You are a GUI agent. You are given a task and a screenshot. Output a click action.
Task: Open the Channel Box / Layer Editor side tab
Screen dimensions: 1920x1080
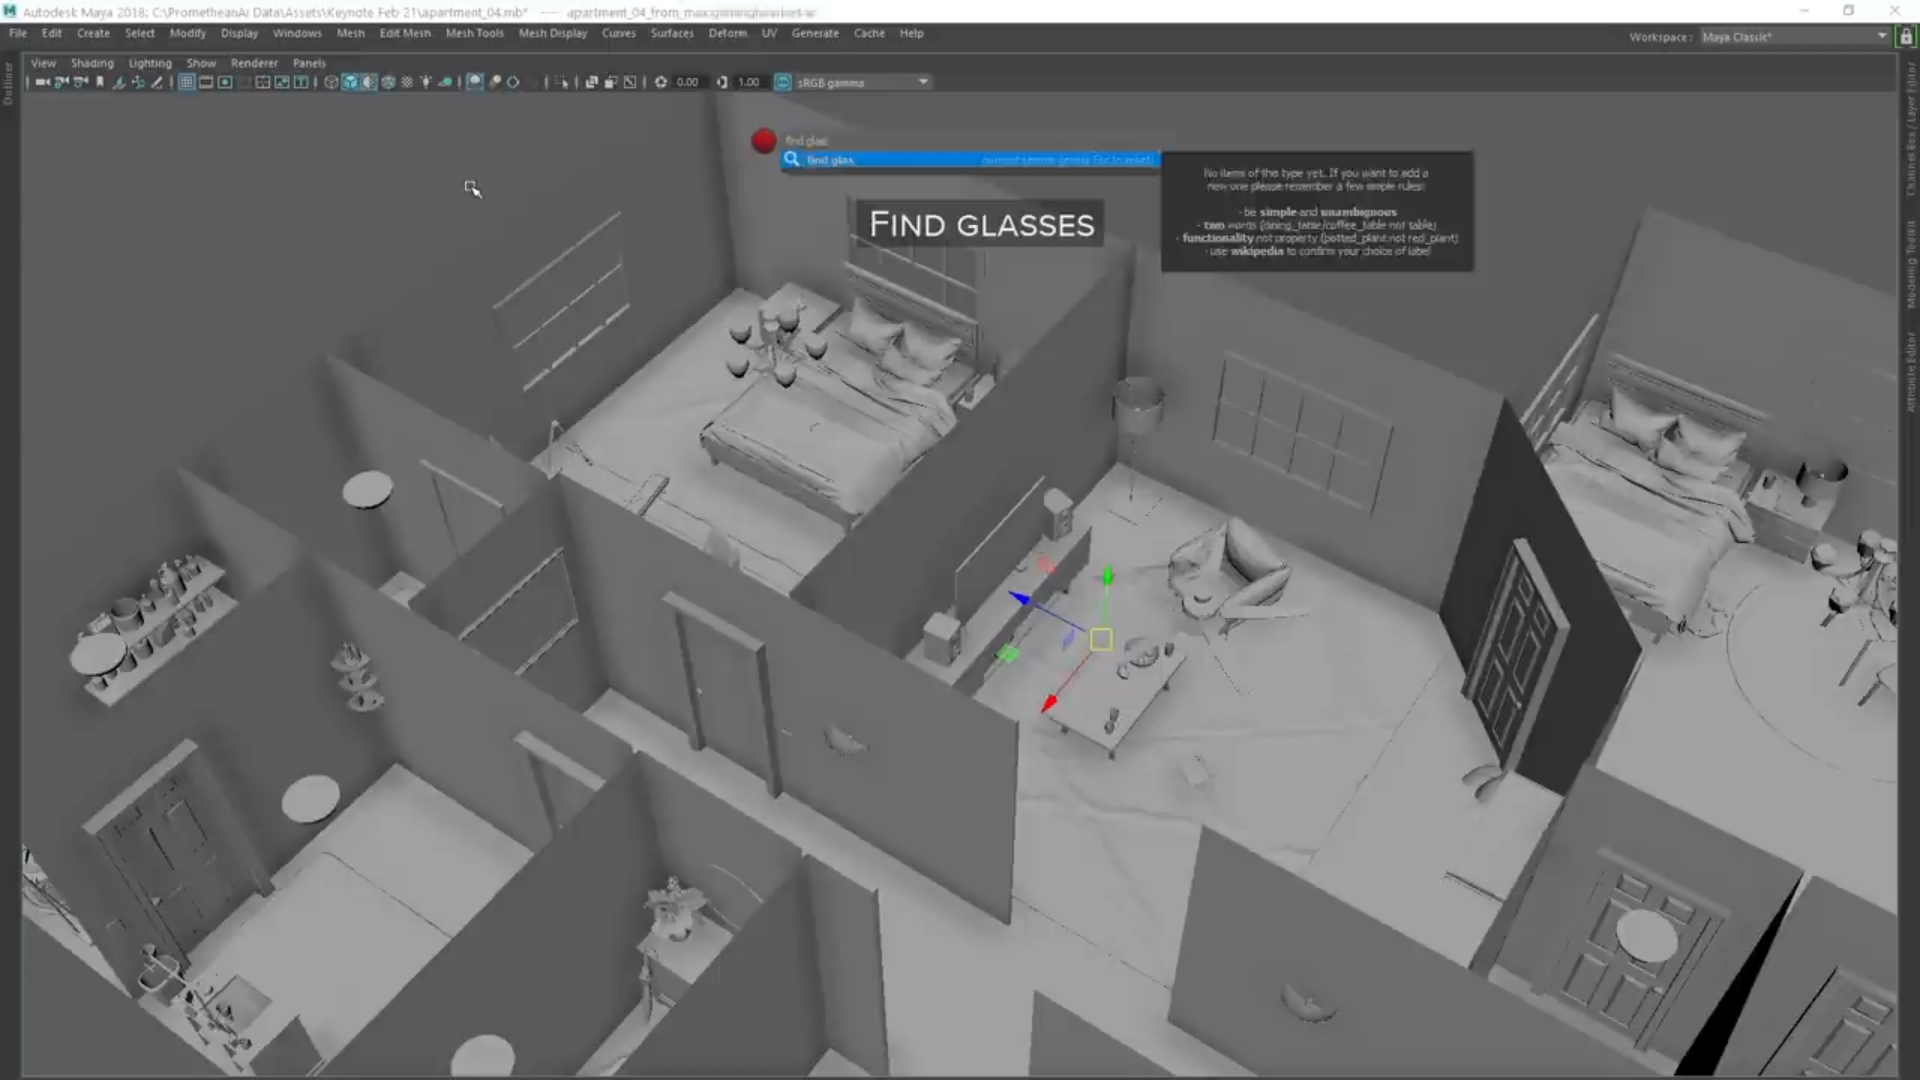1910,130
